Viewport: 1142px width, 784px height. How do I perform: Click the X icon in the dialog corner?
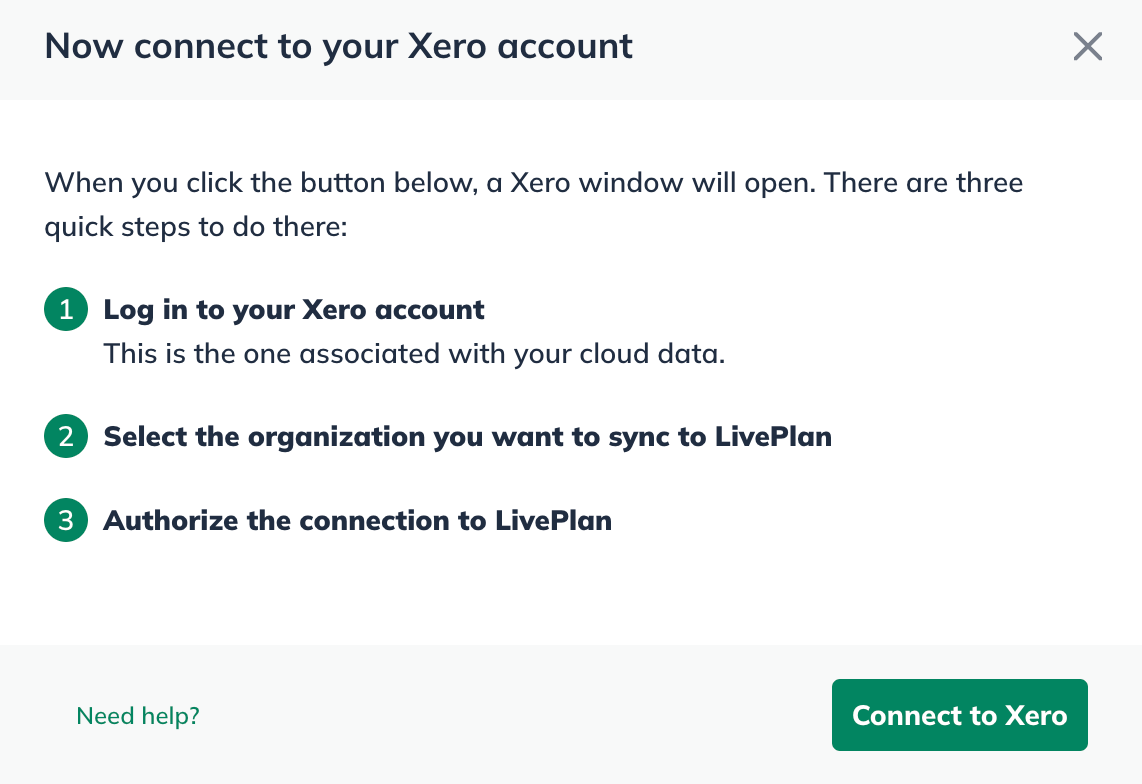(1088, 46)
